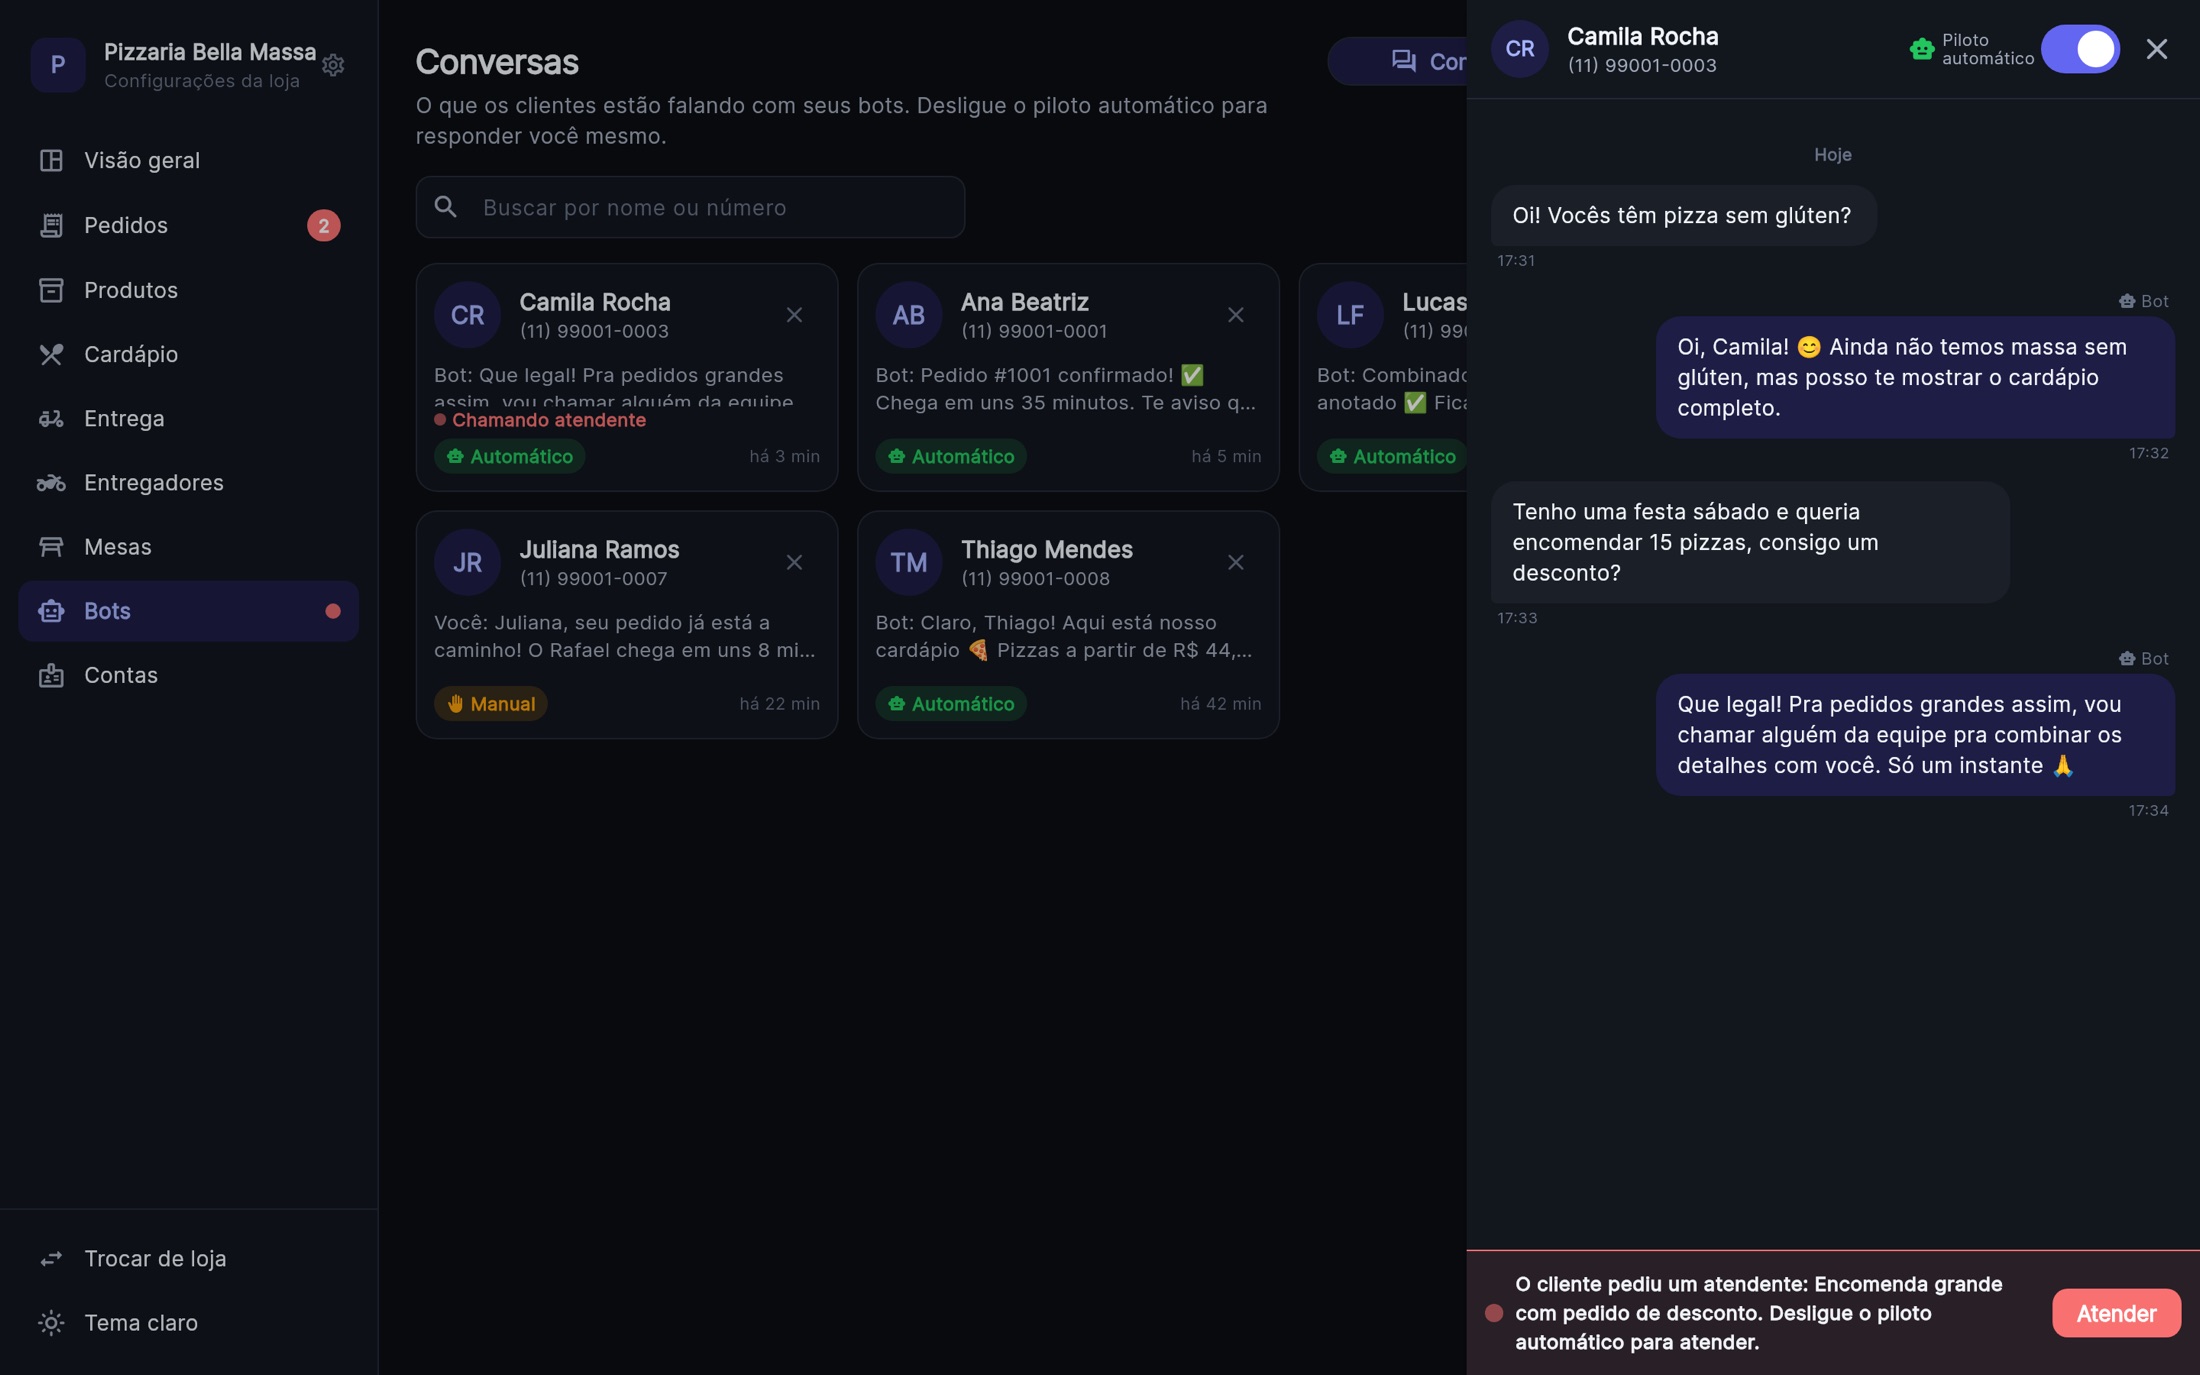Open the Cardápio section
Viewport: 2200px width, 1375px height.
tap(188, 354)
